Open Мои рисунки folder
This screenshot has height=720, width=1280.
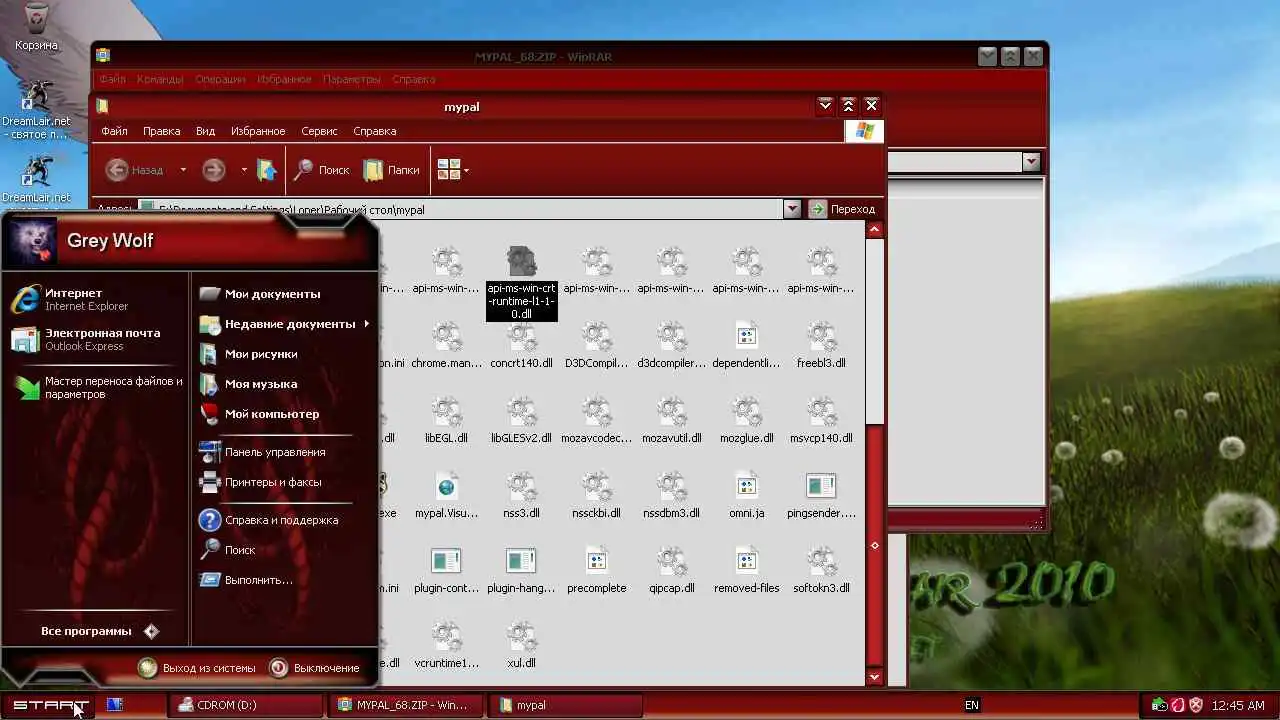coord(248,354)
